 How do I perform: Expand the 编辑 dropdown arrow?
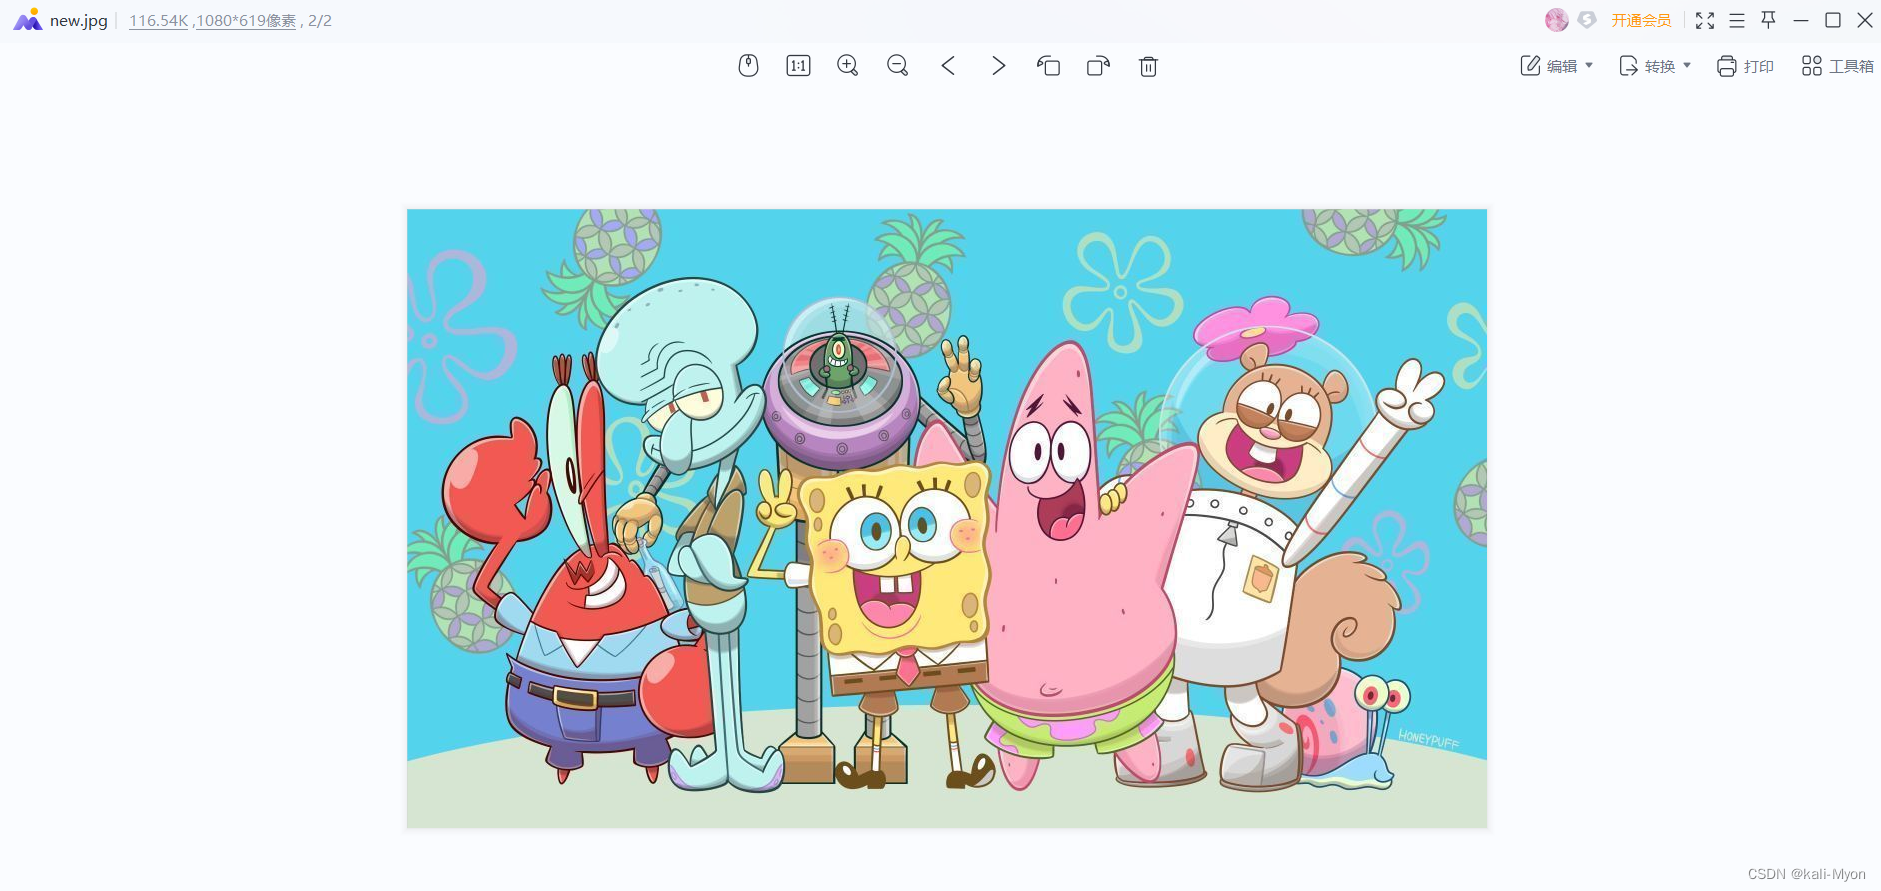(1589, 66)
